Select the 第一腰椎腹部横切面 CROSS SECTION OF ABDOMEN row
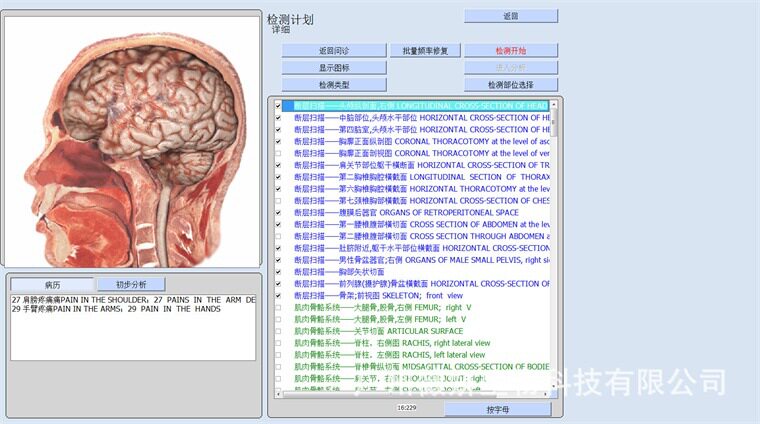 click(x=422, y=224)
